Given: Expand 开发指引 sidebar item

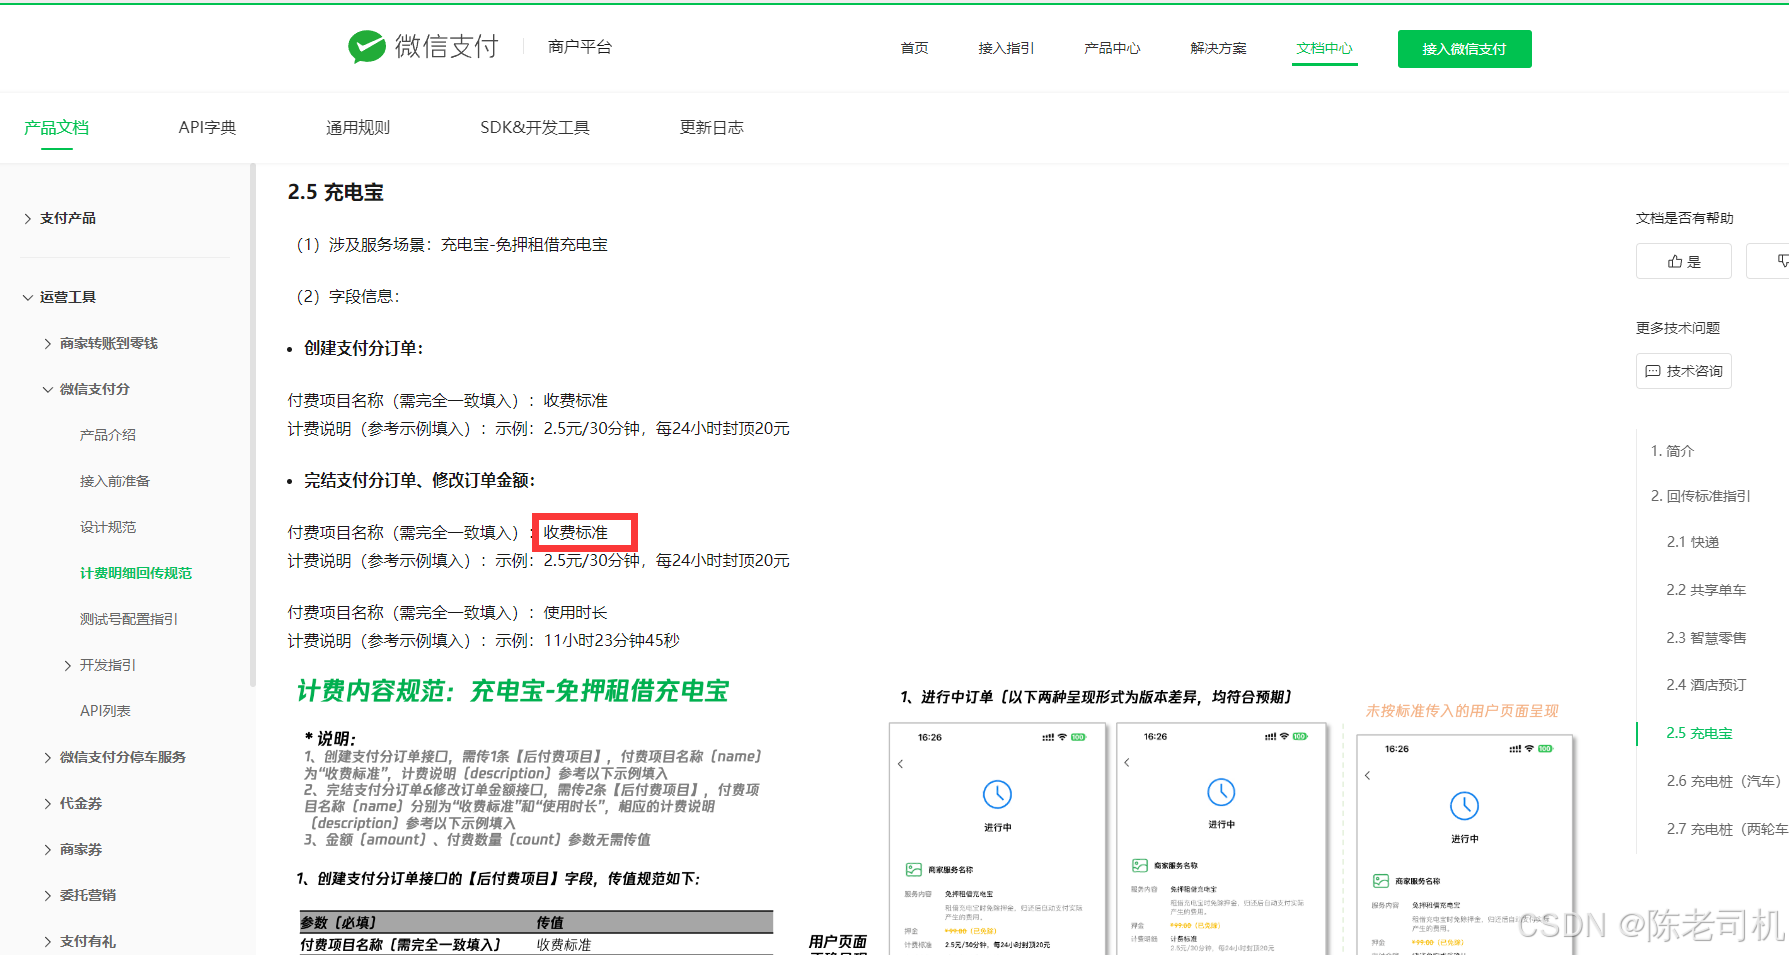Looking at the screenshot, I should (x=100, y=665).
